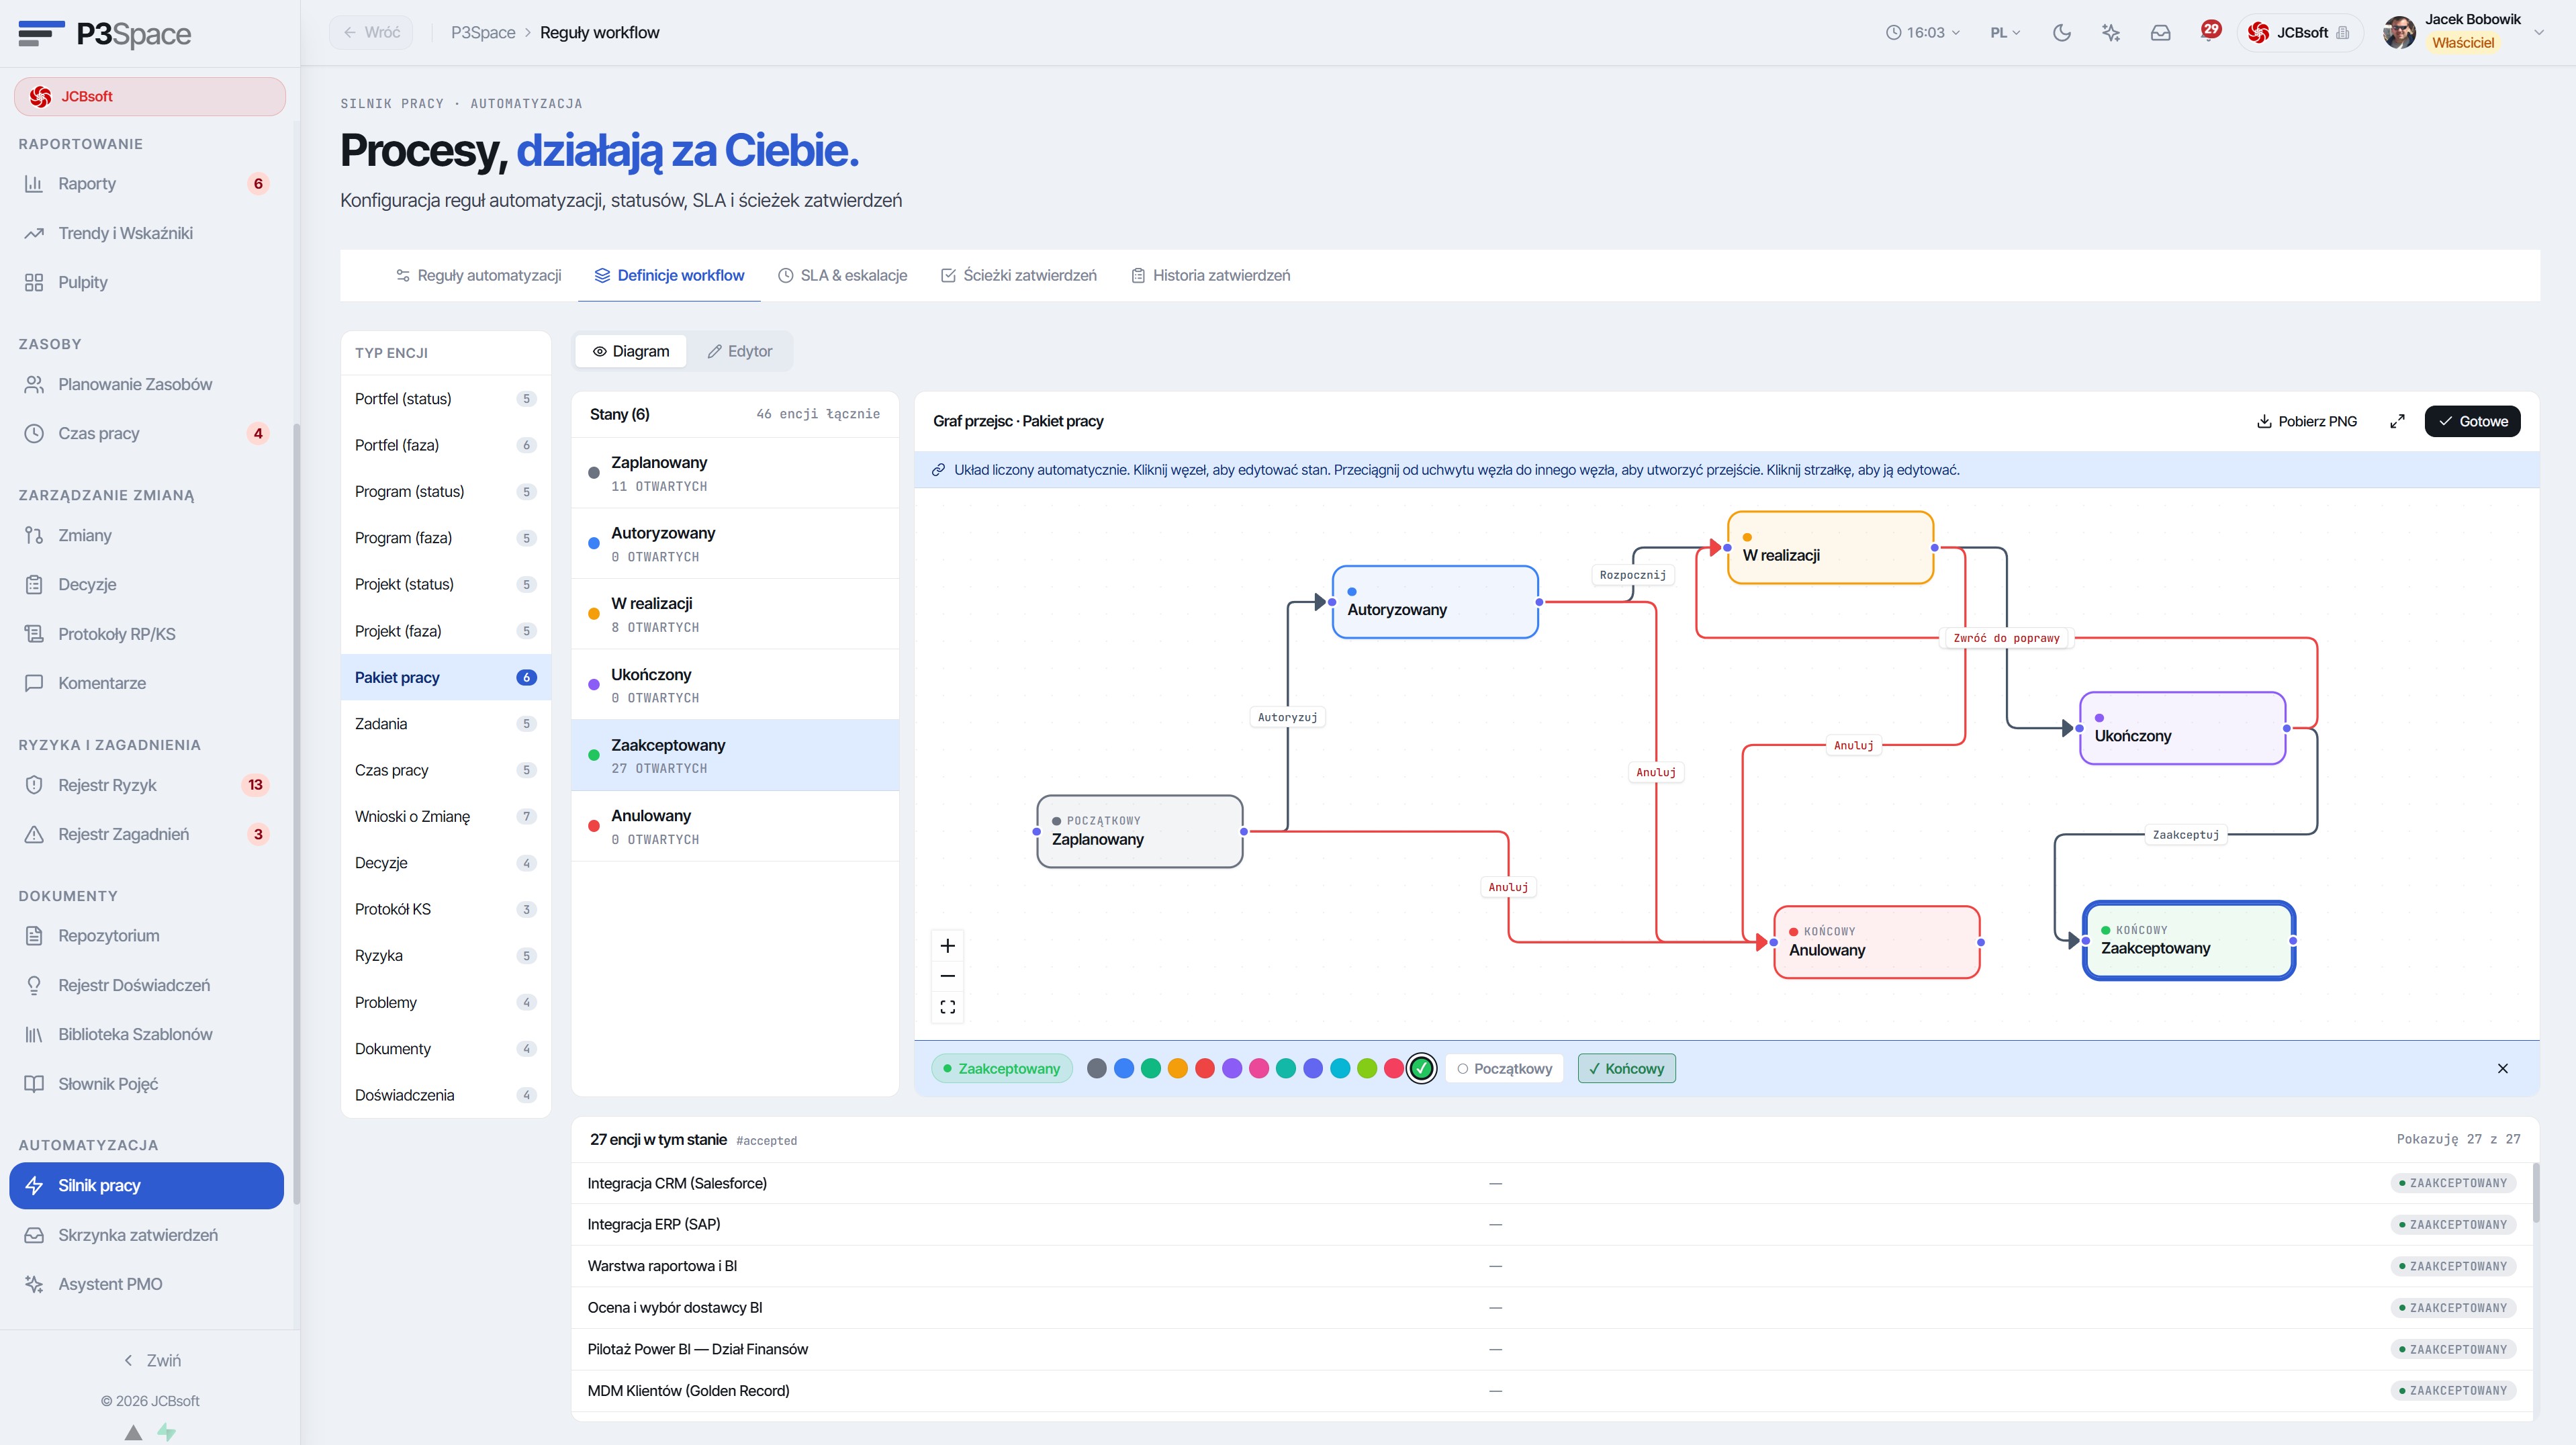Open Planowanie Zasobów in sidebar
Image resolution: width=2576 pixels, height=1445 pixels.
pyautogui.click(x=147, y=384)
